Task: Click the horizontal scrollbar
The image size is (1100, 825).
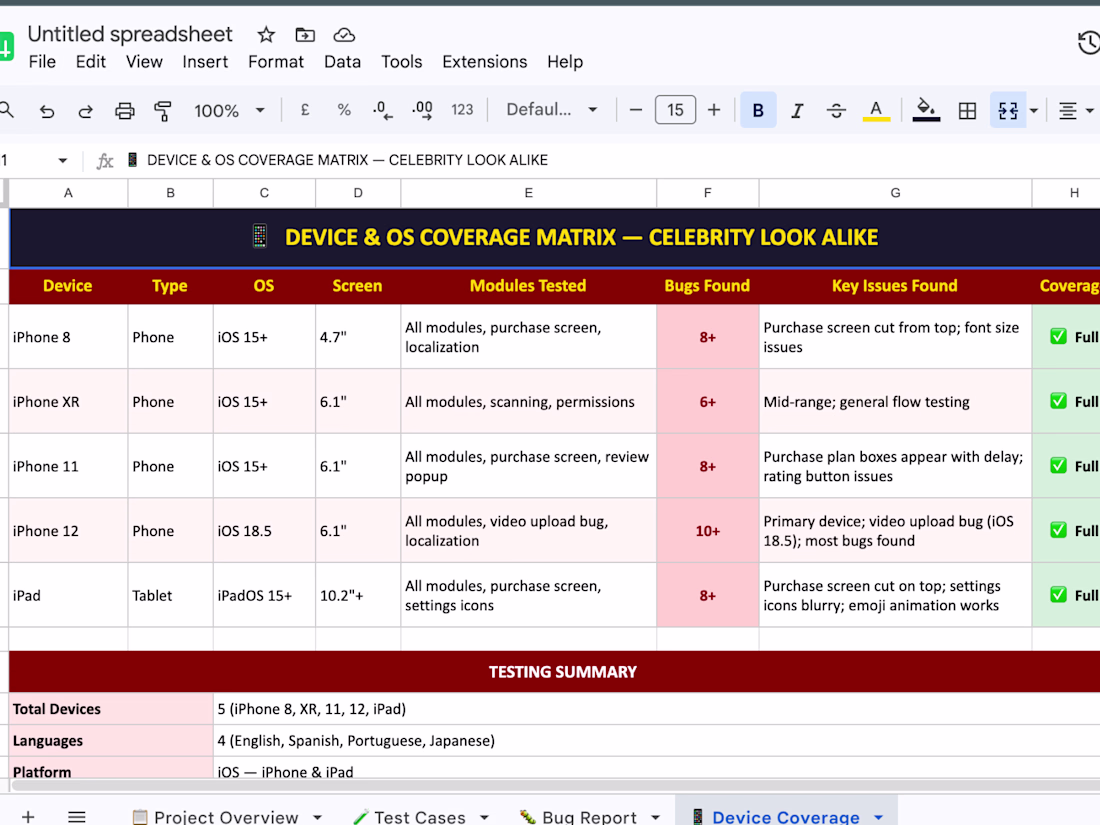Action: point(554,786)
